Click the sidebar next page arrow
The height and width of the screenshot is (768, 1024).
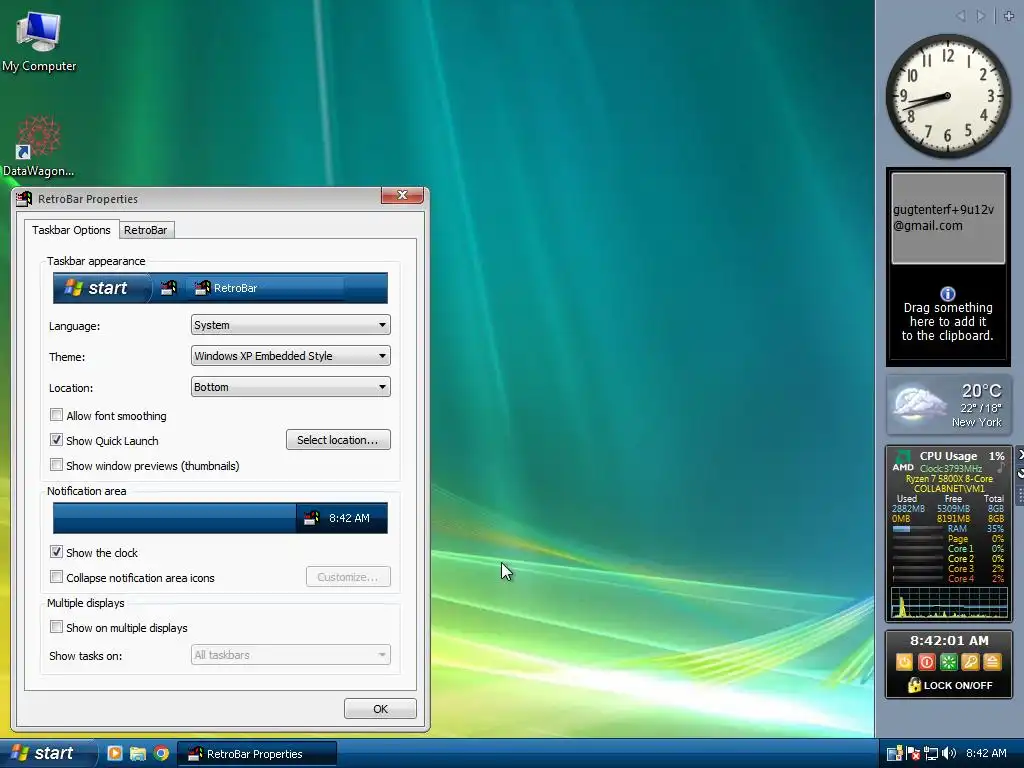980,16
